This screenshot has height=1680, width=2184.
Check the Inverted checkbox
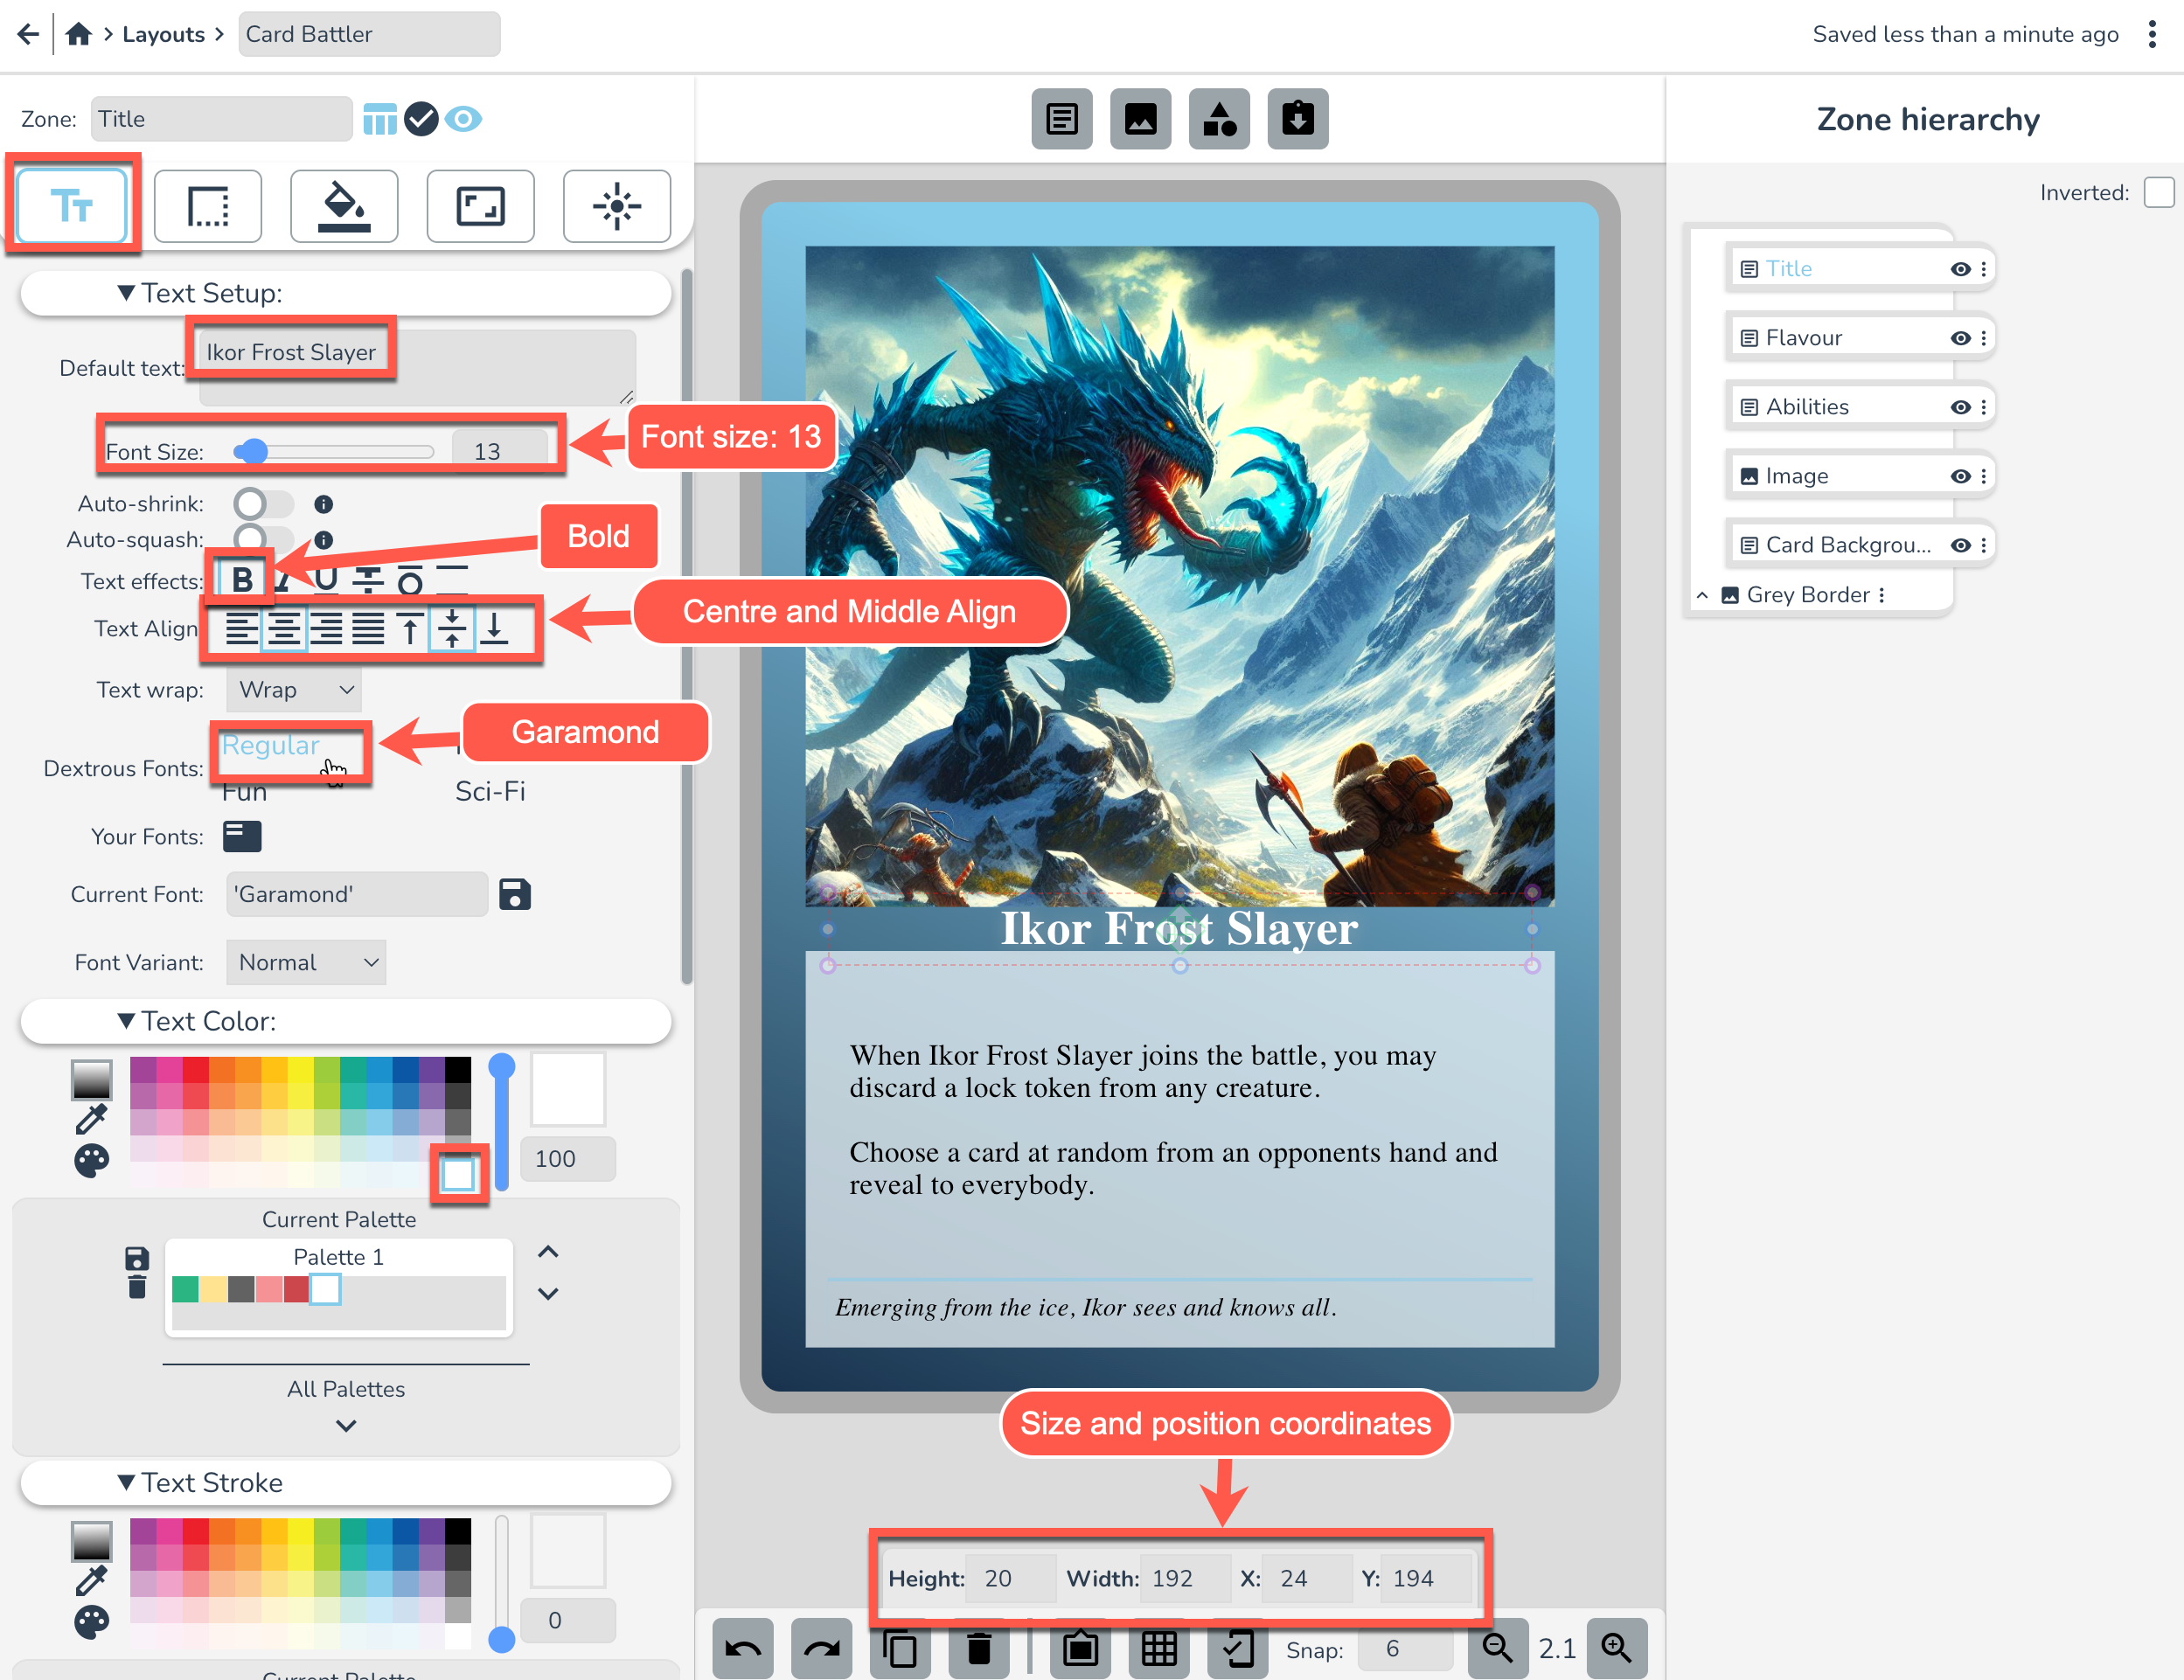pos(2158,192)
